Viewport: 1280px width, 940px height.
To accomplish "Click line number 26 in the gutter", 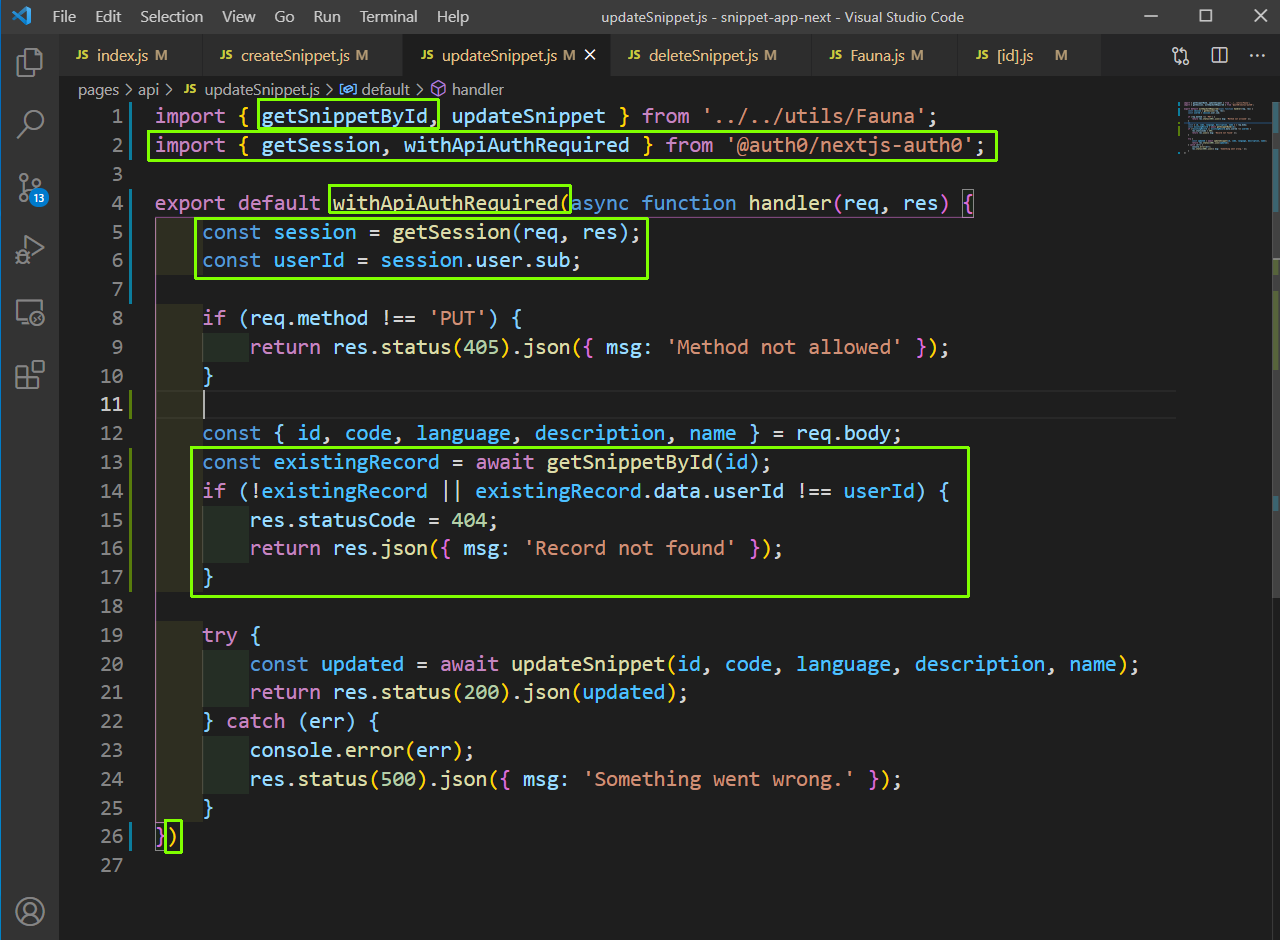I will (x=111, y=836).
